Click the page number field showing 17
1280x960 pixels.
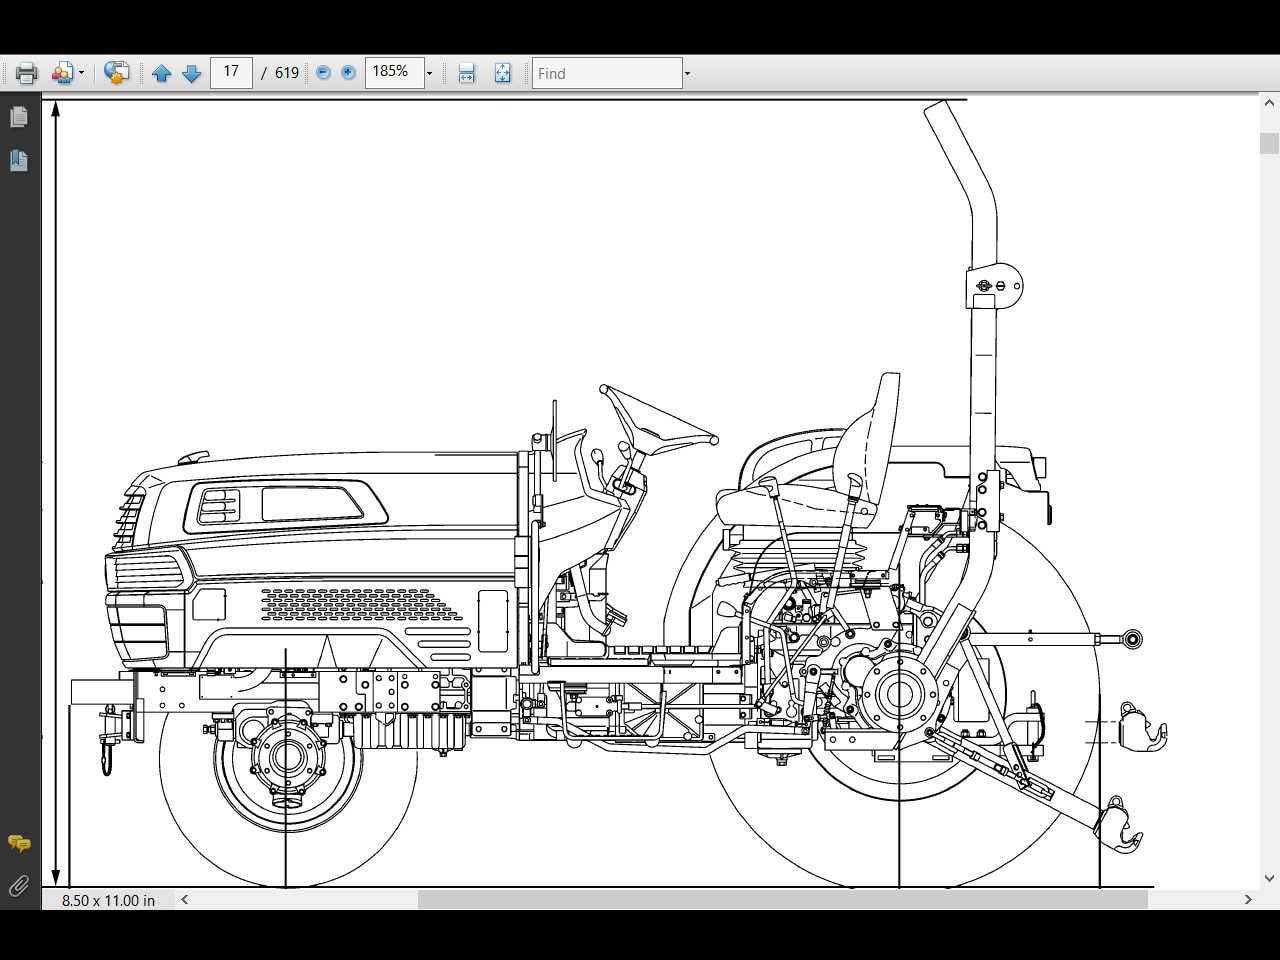(231, 72)
